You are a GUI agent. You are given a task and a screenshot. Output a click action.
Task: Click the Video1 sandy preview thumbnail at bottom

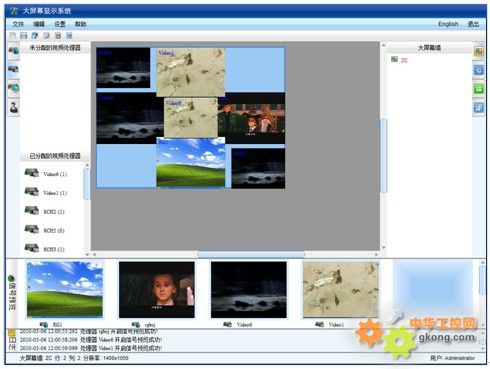tap(341, 289)
